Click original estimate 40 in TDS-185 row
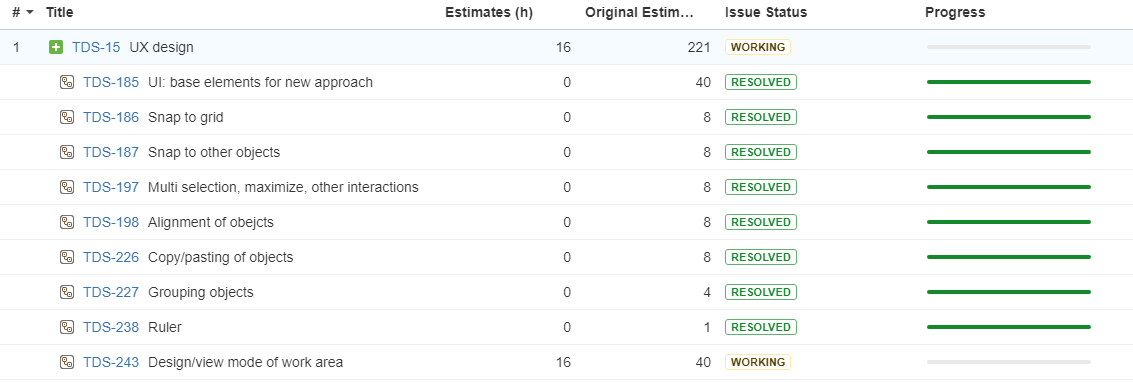1133x382 pixels. click(703, 82)
